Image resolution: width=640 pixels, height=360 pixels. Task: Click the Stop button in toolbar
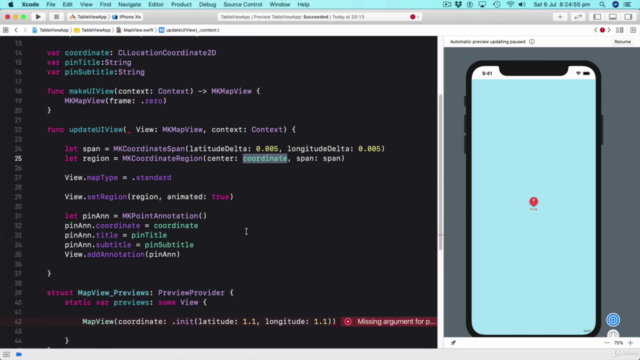56,17
